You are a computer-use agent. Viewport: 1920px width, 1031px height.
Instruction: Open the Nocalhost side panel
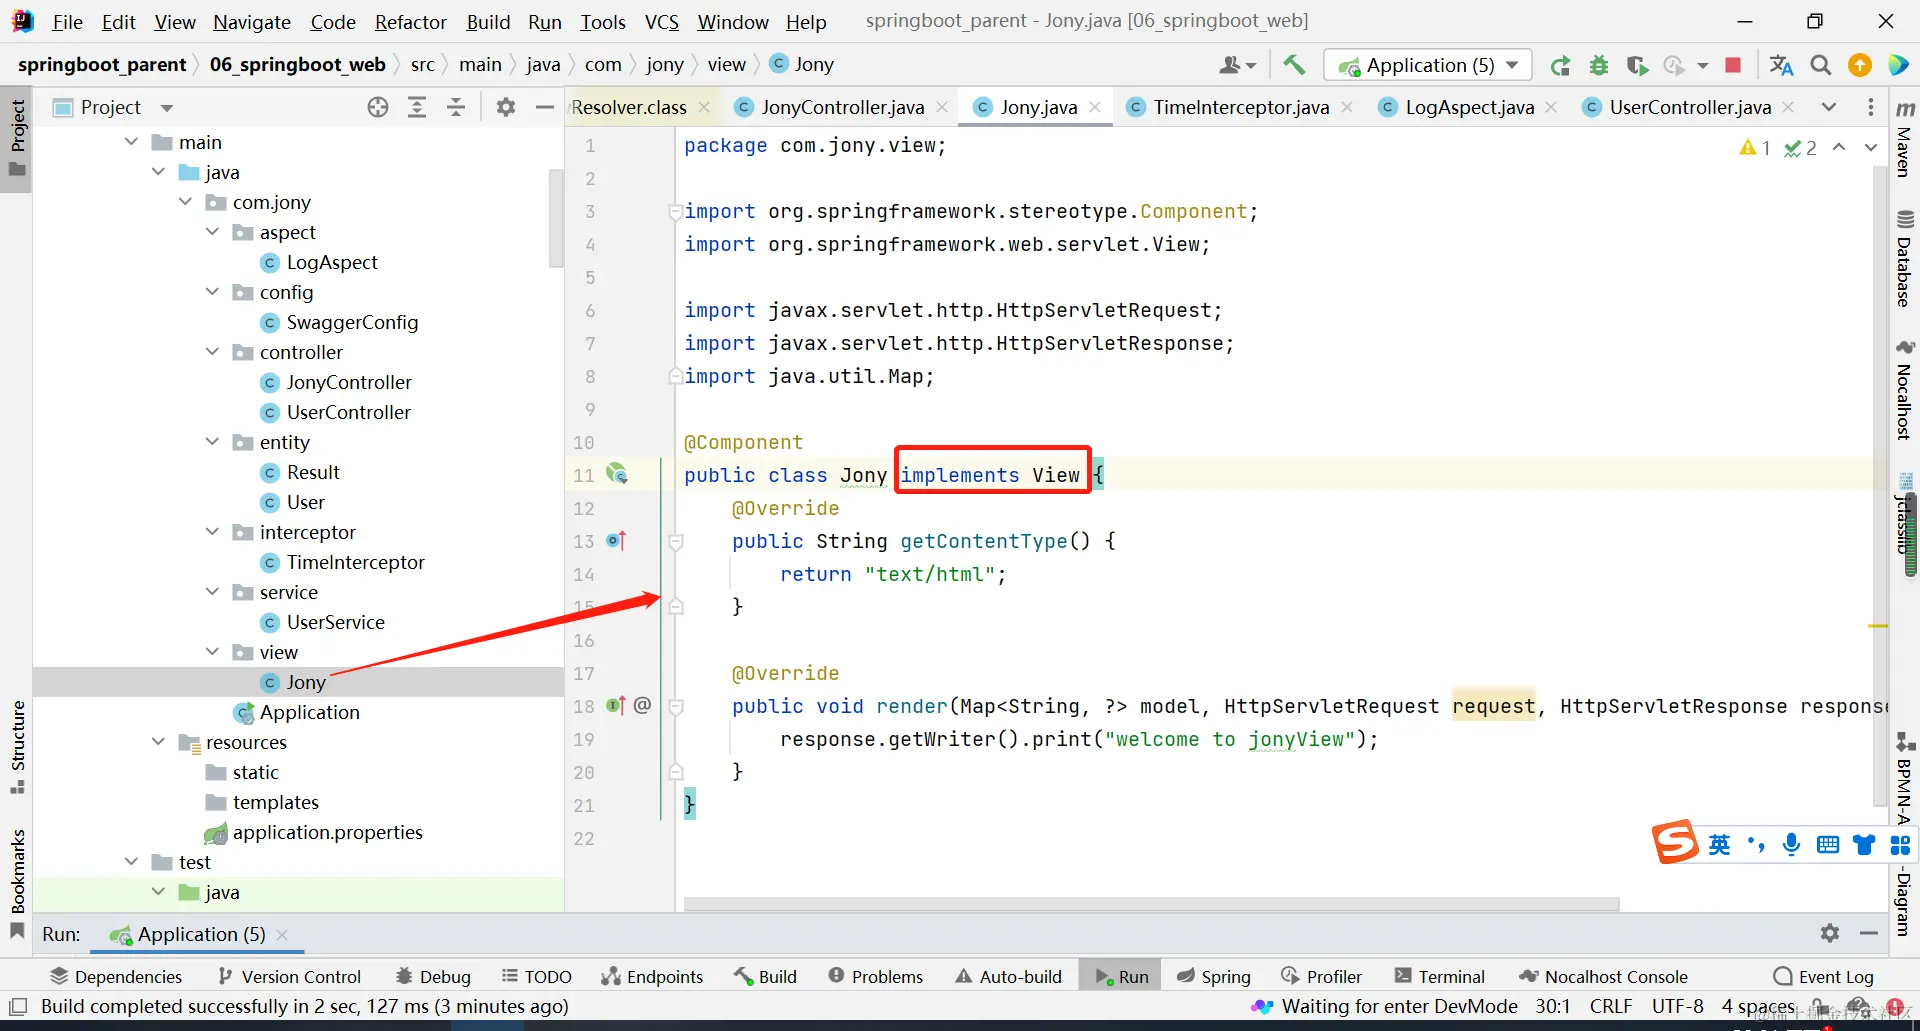point(1905,390)
